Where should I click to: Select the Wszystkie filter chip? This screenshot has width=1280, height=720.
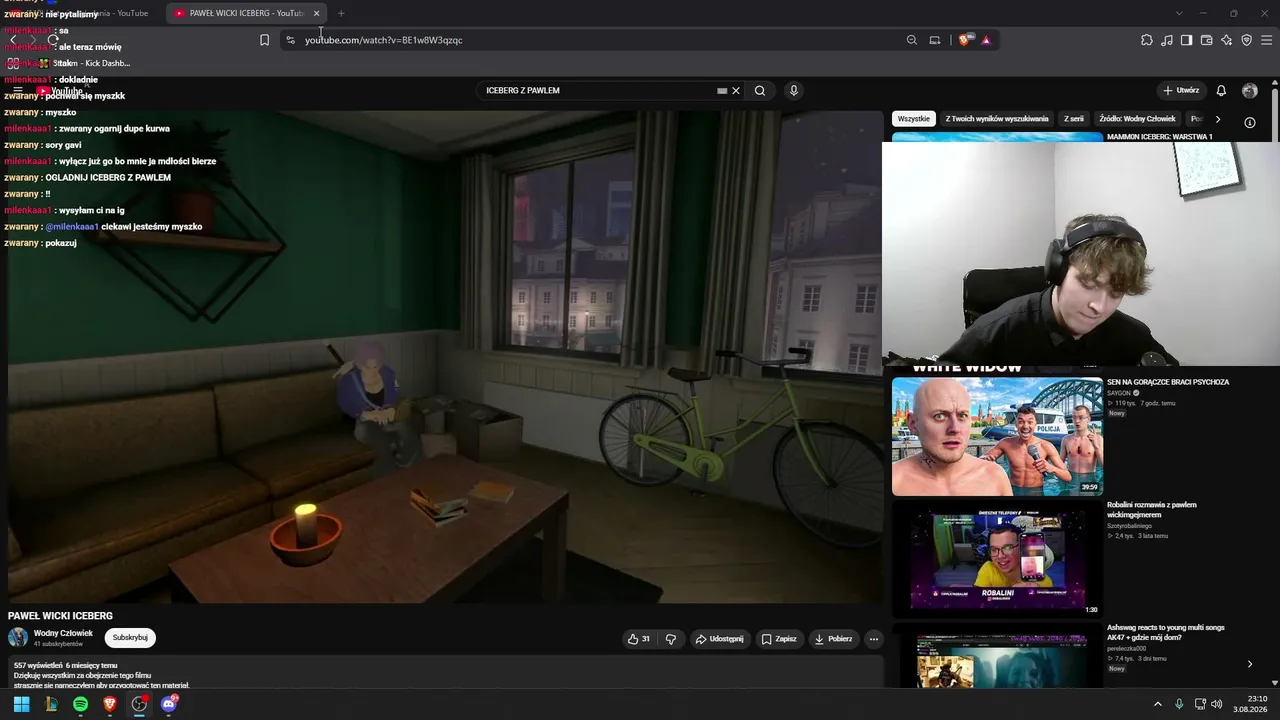click(914, 119)
